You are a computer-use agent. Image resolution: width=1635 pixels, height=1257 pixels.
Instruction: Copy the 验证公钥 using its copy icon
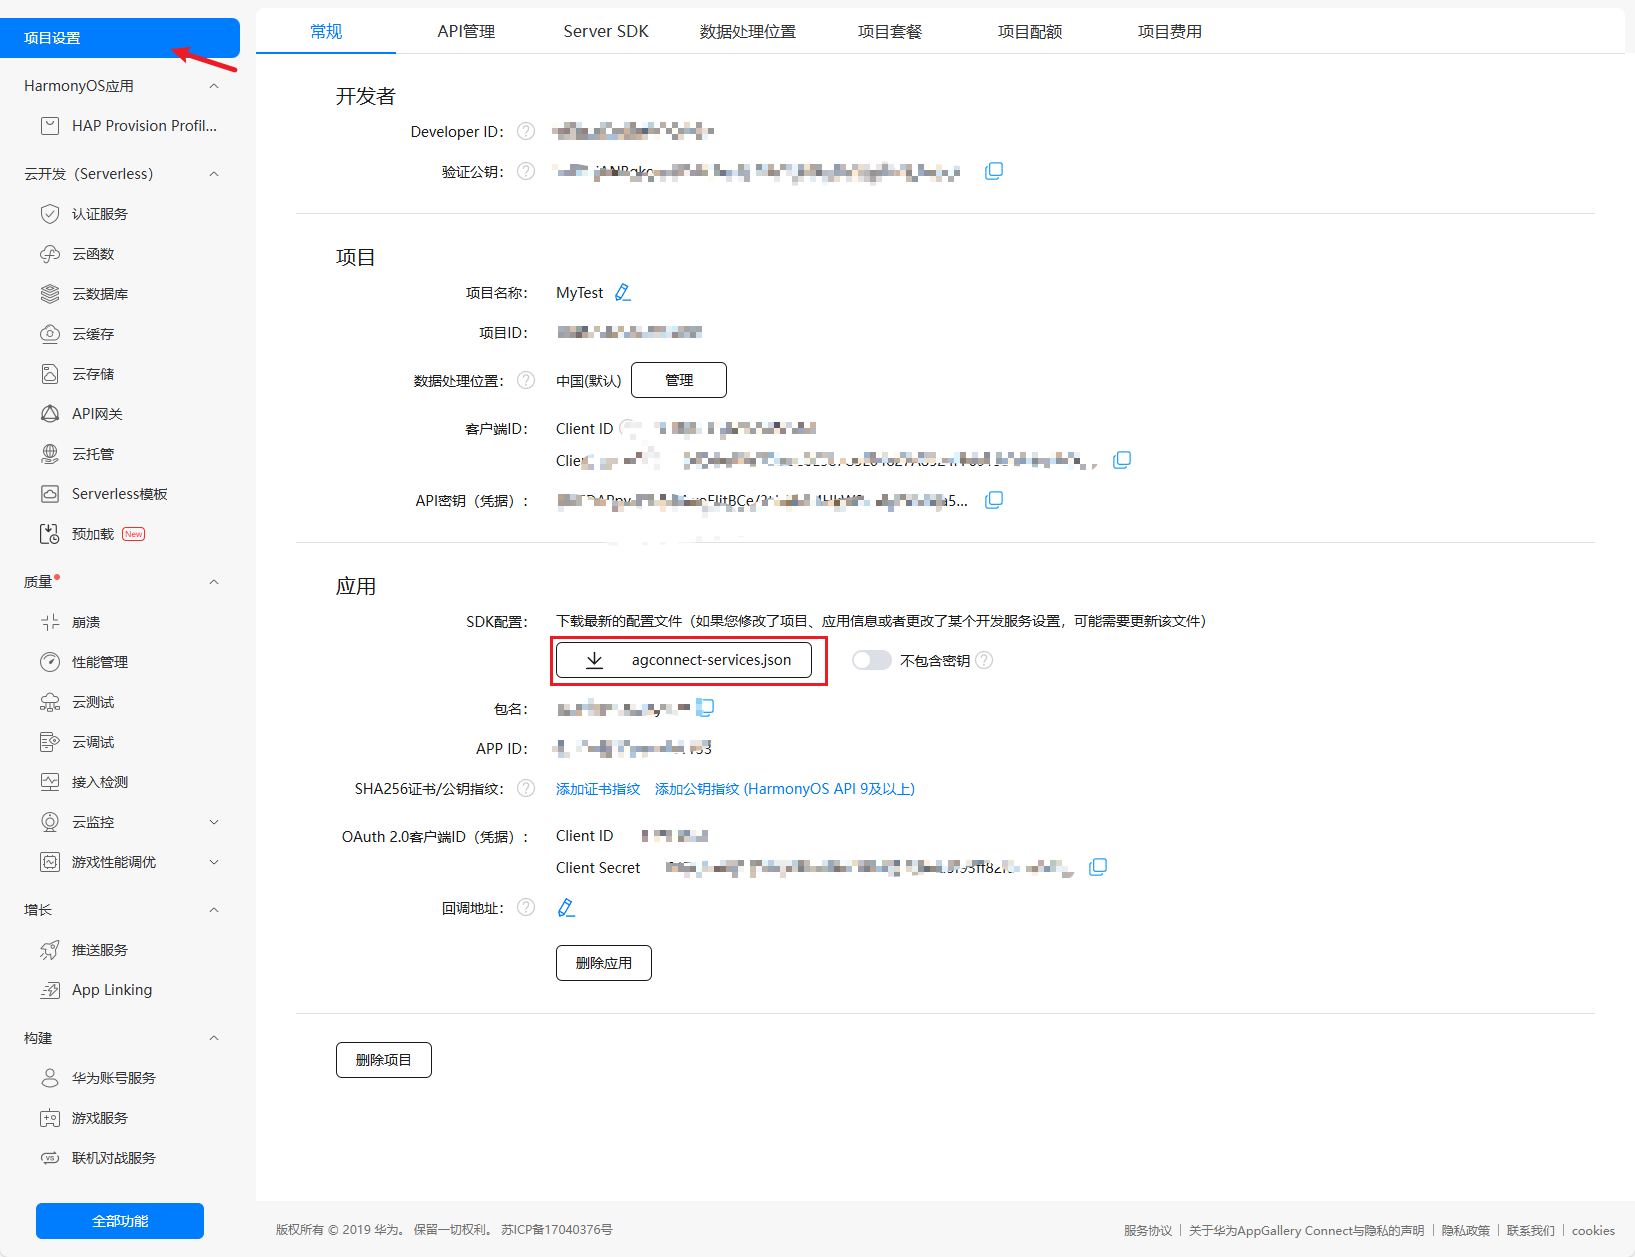(x=994, y=170)
